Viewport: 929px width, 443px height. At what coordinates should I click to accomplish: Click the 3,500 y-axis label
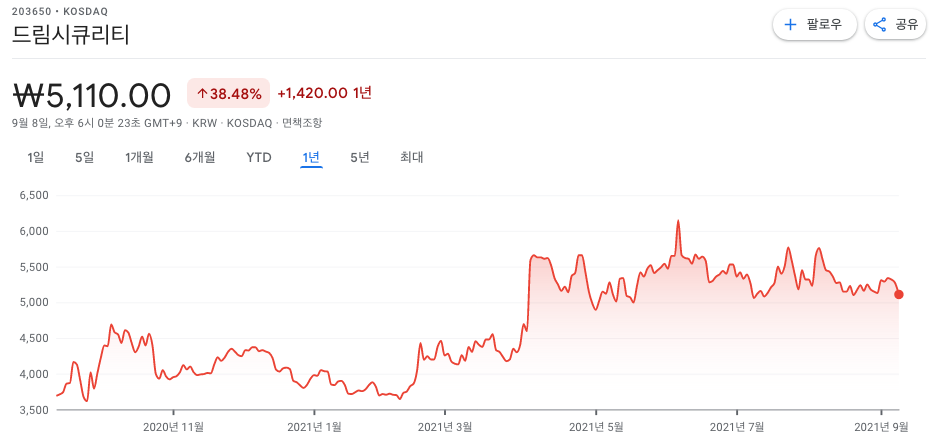click(34, 410)
